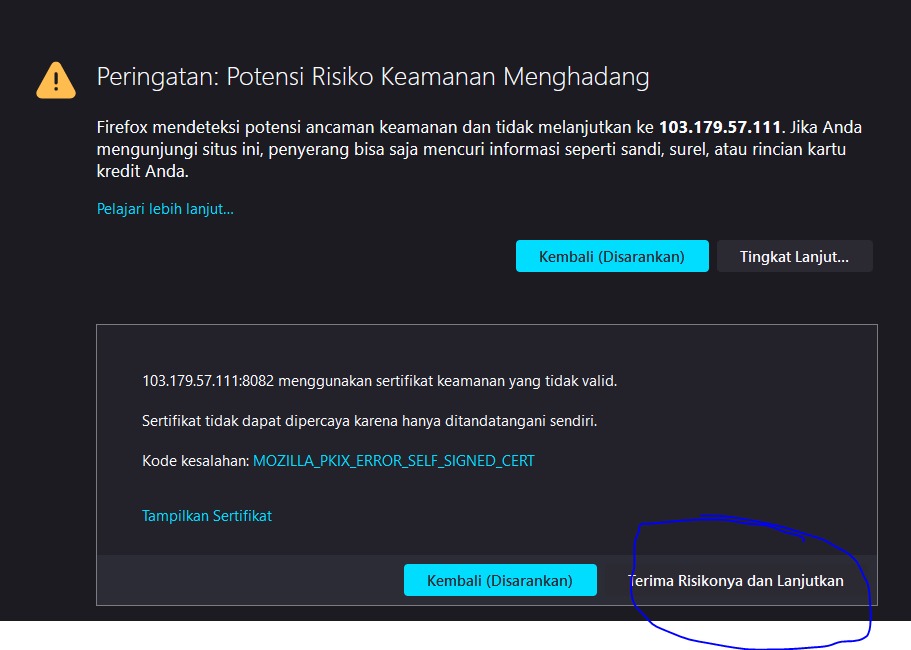This screenshot has width=911, height=650.
Task: Click the Peringatan: Potensi Risiko Keamanan heading
Action: pos(373,77)
